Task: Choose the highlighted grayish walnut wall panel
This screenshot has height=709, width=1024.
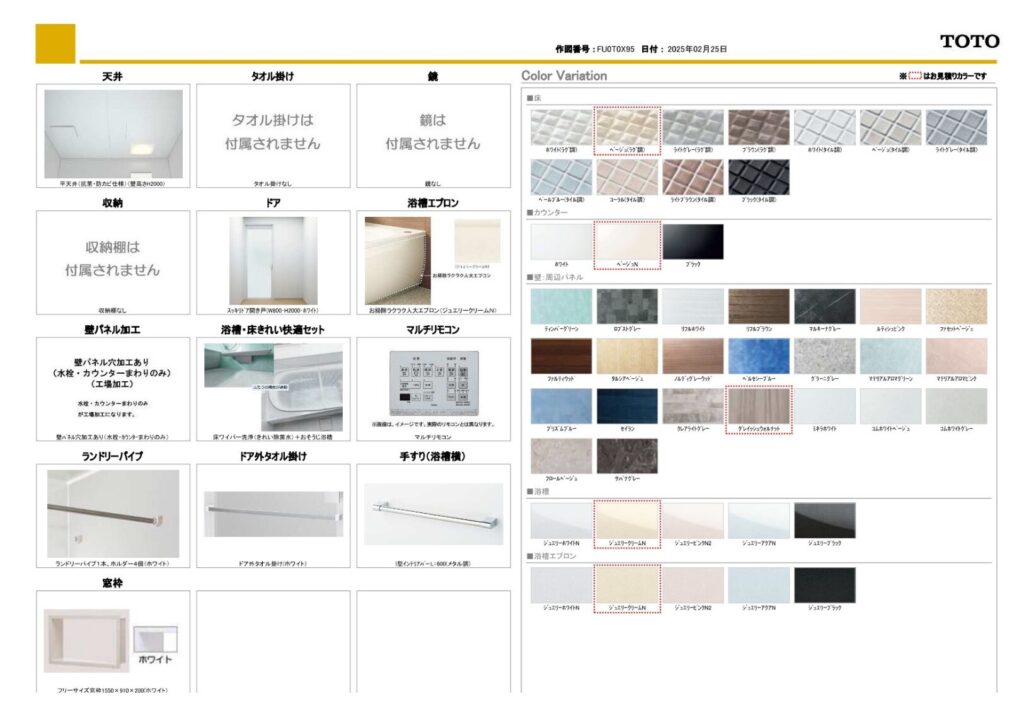Action: [x=758, y=405]
